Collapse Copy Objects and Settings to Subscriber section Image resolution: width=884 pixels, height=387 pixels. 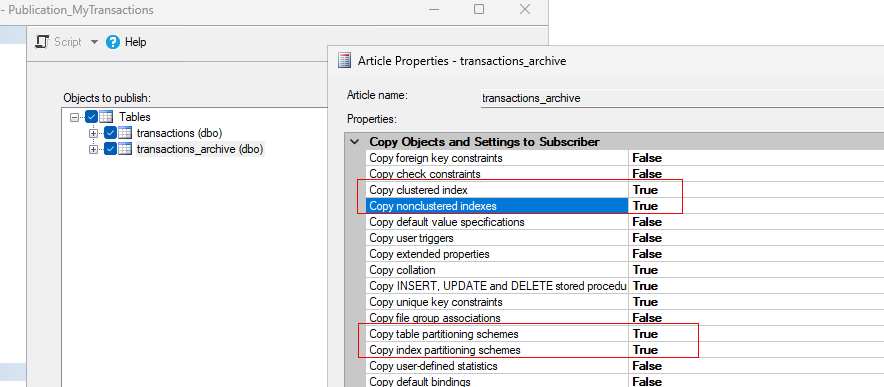(x=354, y=142)
